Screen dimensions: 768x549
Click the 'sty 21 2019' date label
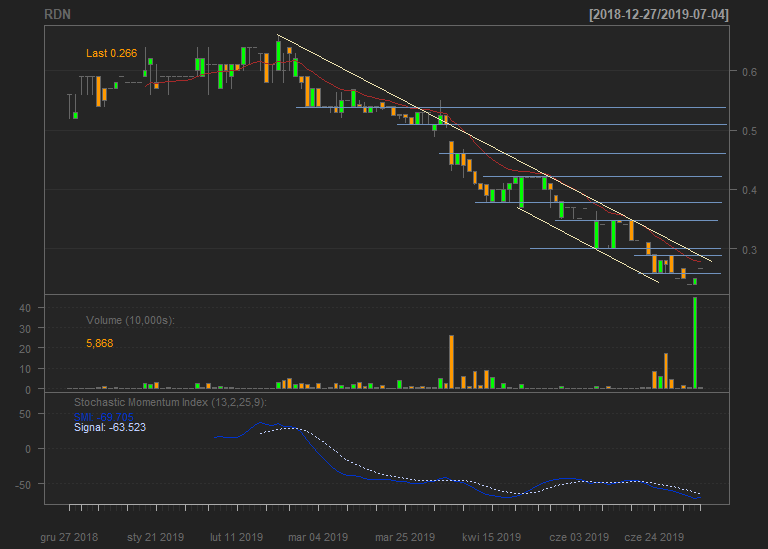(x=156, y=537)
